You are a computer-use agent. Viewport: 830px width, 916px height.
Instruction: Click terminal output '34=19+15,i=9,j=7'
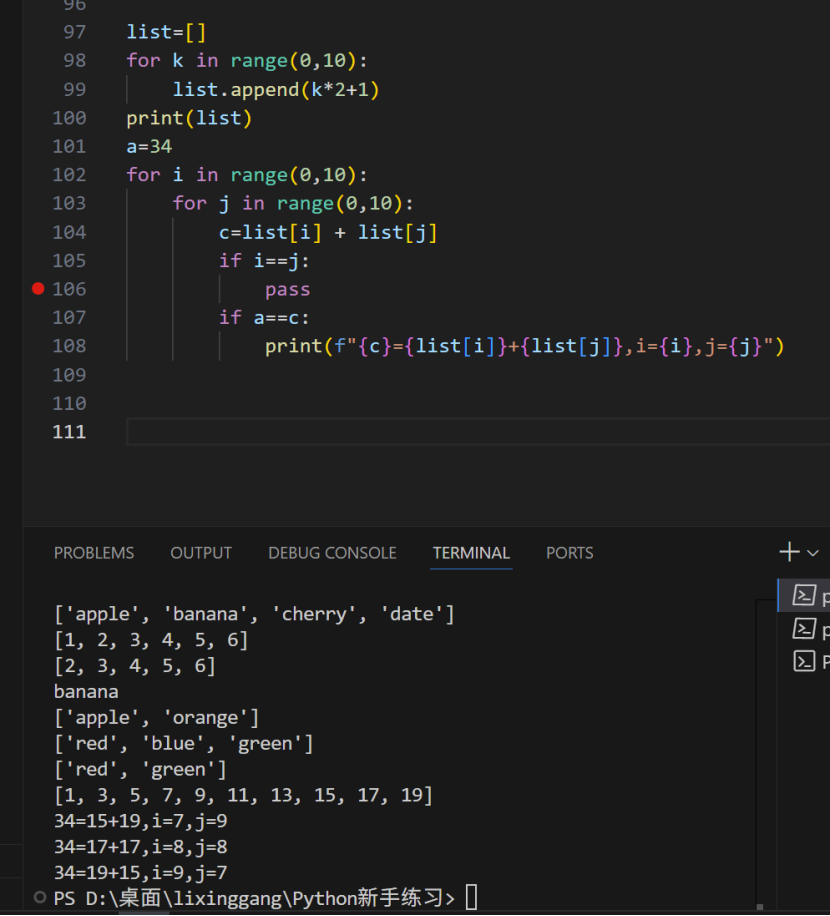[x=141, y=872]
